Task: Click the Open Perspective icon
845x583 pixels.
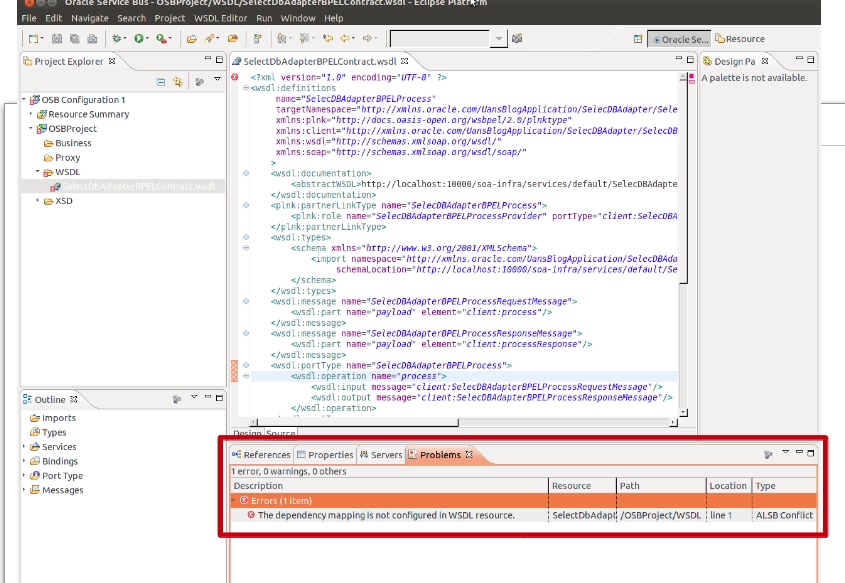Action: (638, 39)
